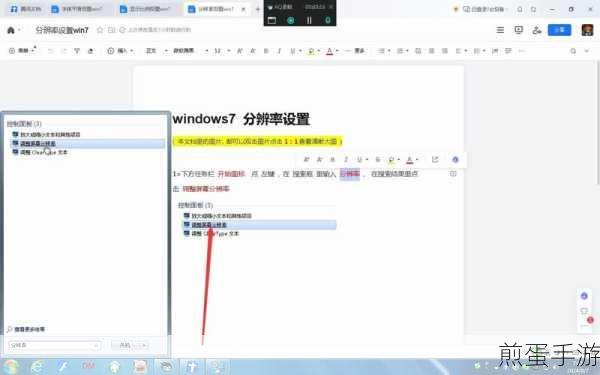Viewport: 600px width, 375px height.
Task: Open collaborator invite icon in header
Action: click(x=537, y=30)
